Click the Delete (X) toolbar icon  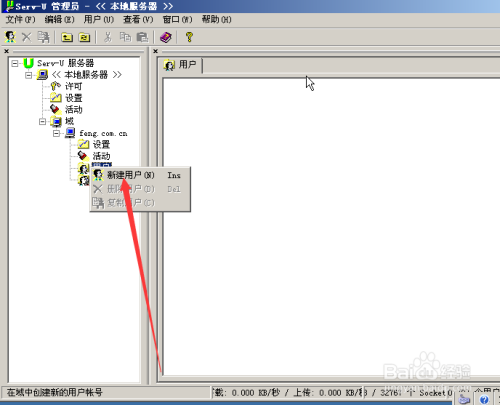(x=27, y=37)
